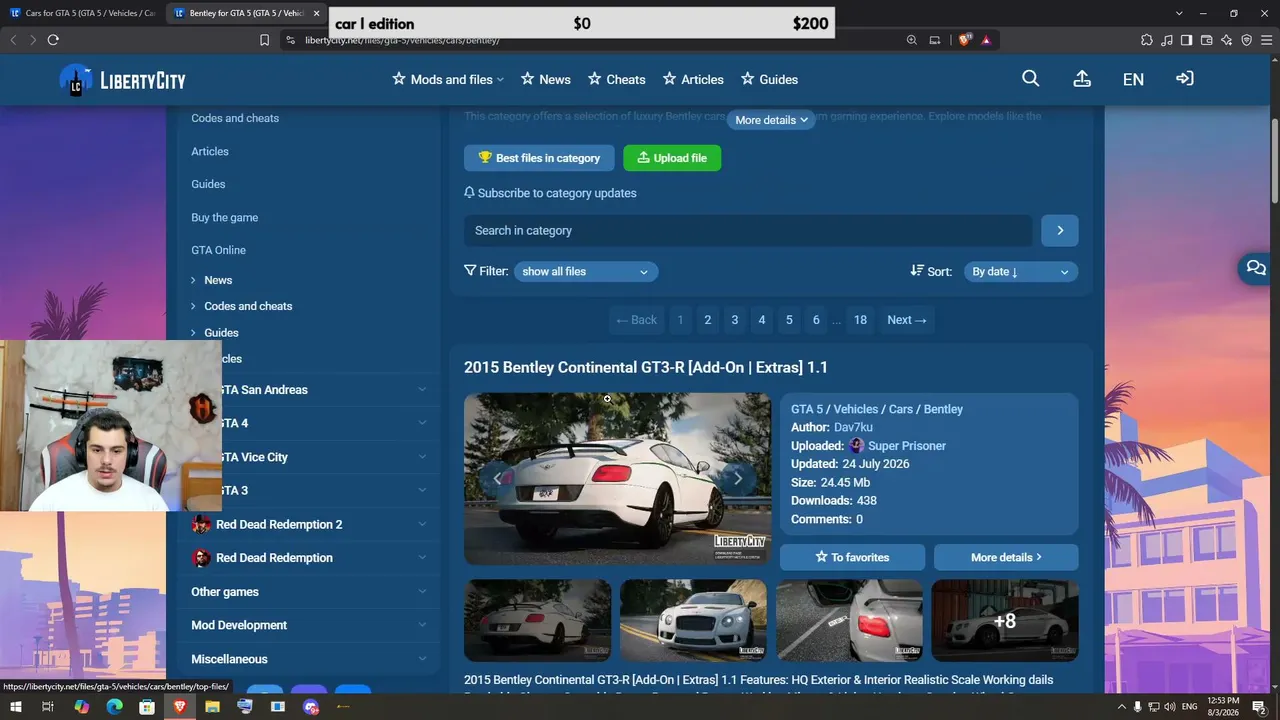Bookmark this page via the bookmark icon
Screen dimensions: 1280x720
point(264,40)
